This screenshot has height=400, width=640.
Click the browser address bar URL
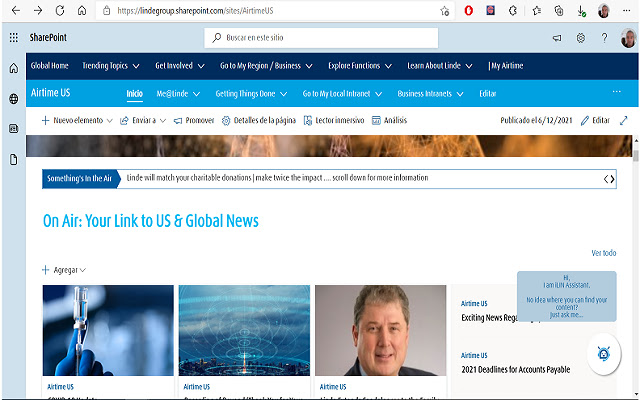point(195,11)
